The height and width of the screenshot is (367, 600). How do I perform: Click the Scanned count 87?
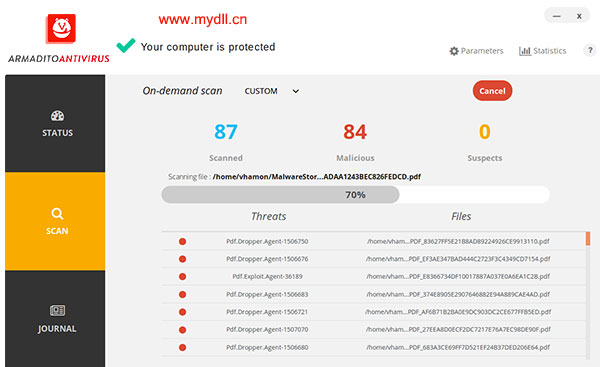pos(226,132)
